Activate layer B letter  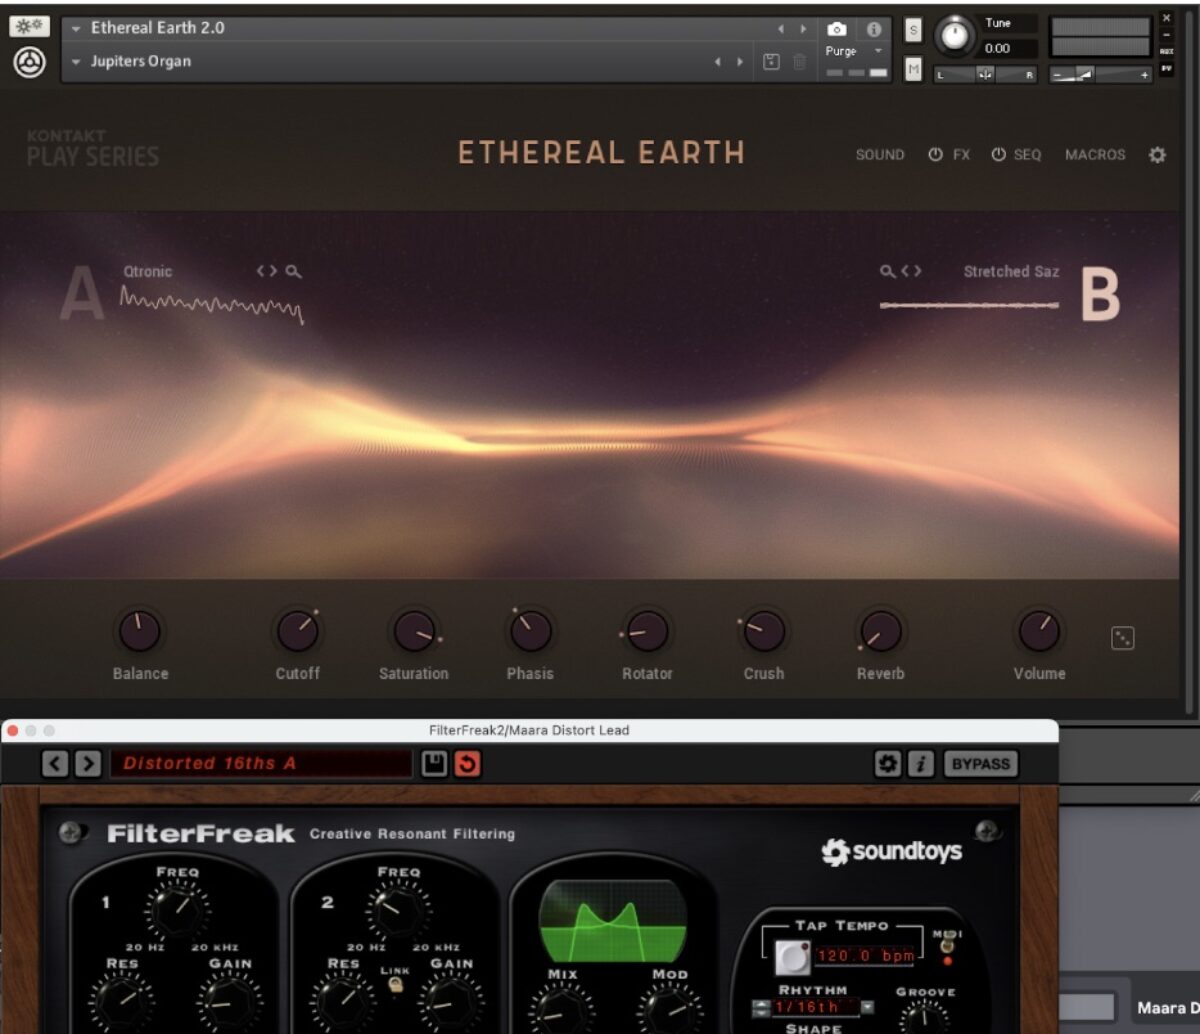(1101, 295)
